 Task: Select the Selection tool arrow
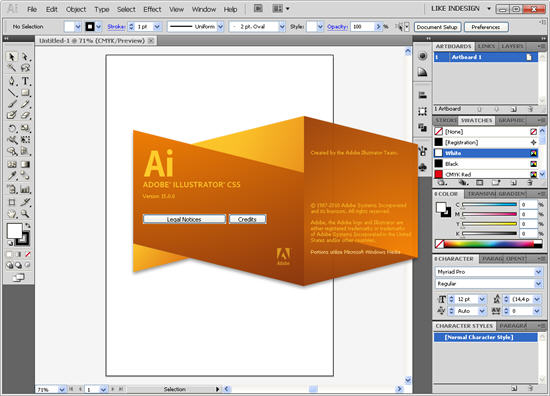pyautogui.click(x=12, y=56)
